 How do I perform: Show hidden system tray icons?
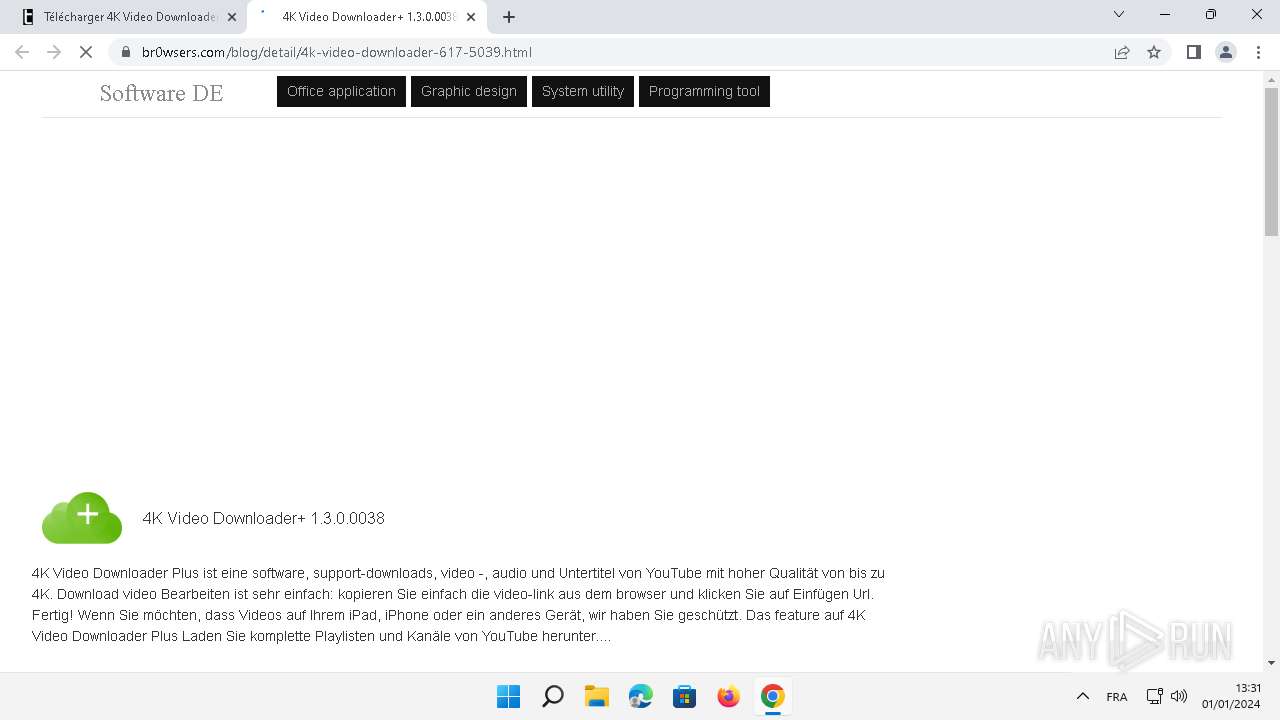pos(1082,696)
